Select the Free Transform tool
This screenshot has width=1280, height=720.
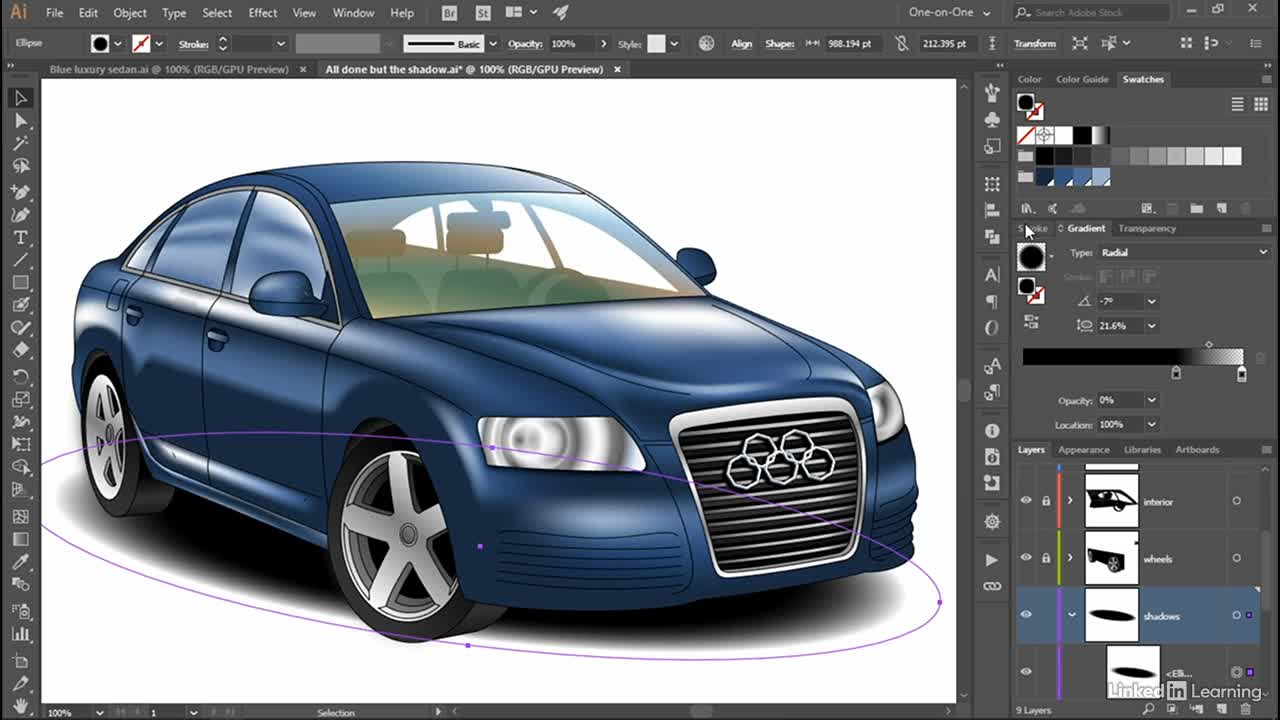[20, 444]
